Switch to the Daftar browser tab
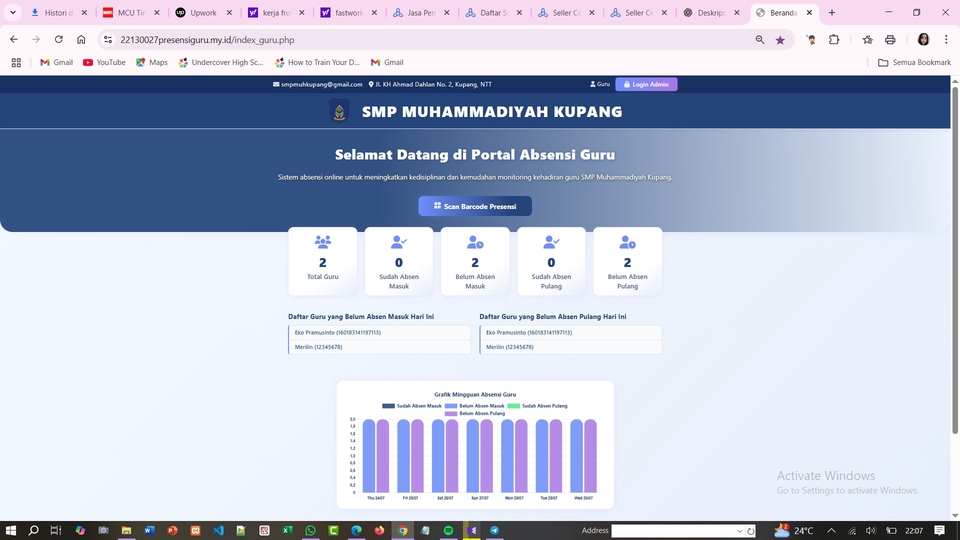 [489, 13]
